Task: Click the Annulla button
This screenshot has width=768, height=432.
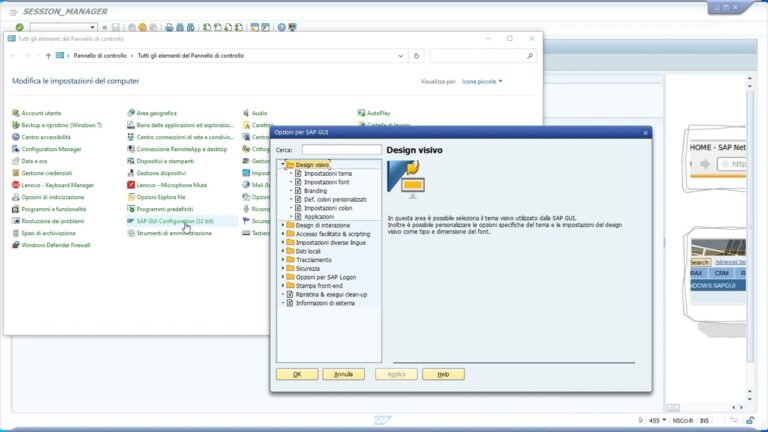Action: [x=343, y=374]
